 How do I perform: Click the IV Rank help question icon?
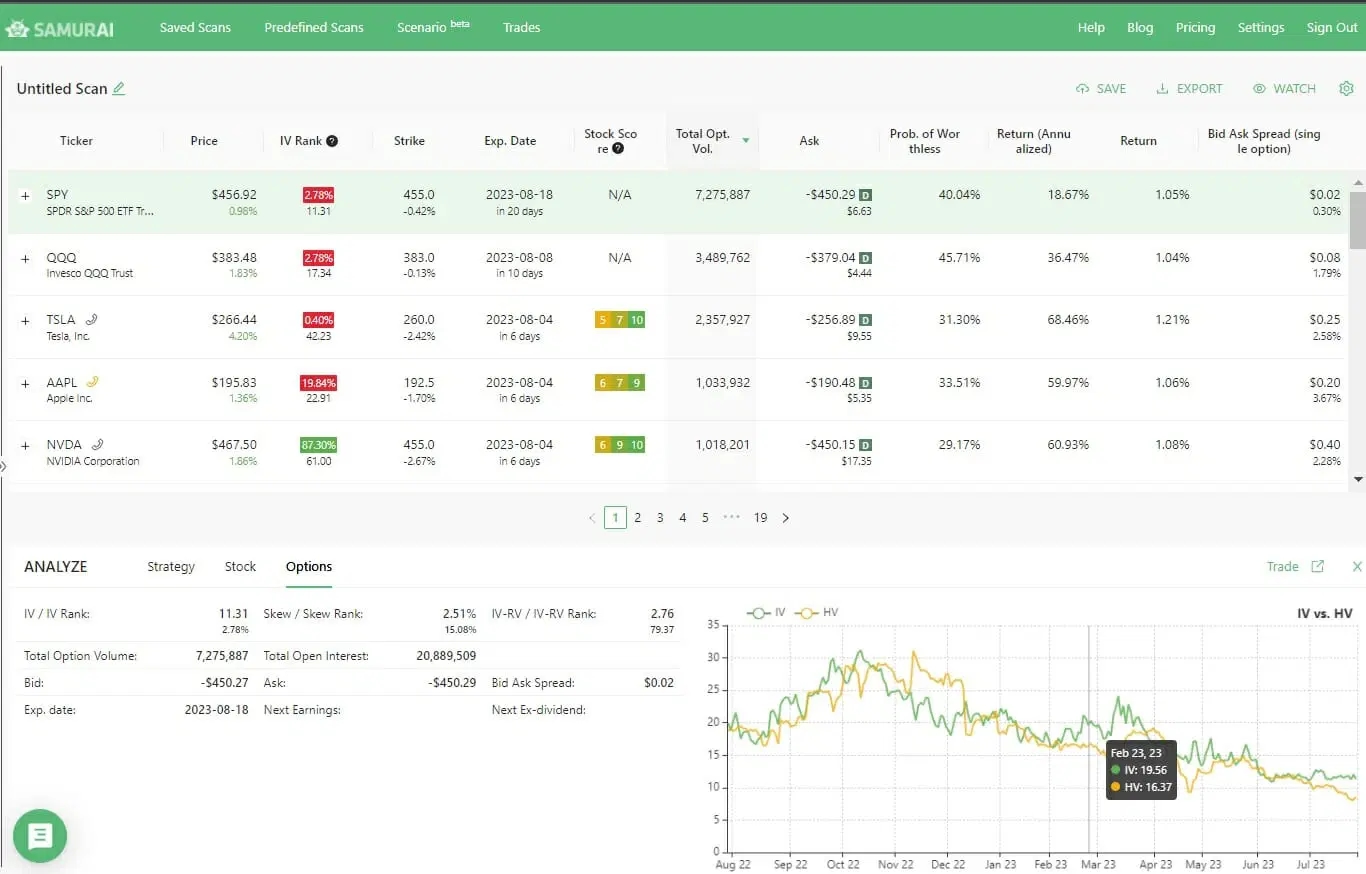coord(332,141)
